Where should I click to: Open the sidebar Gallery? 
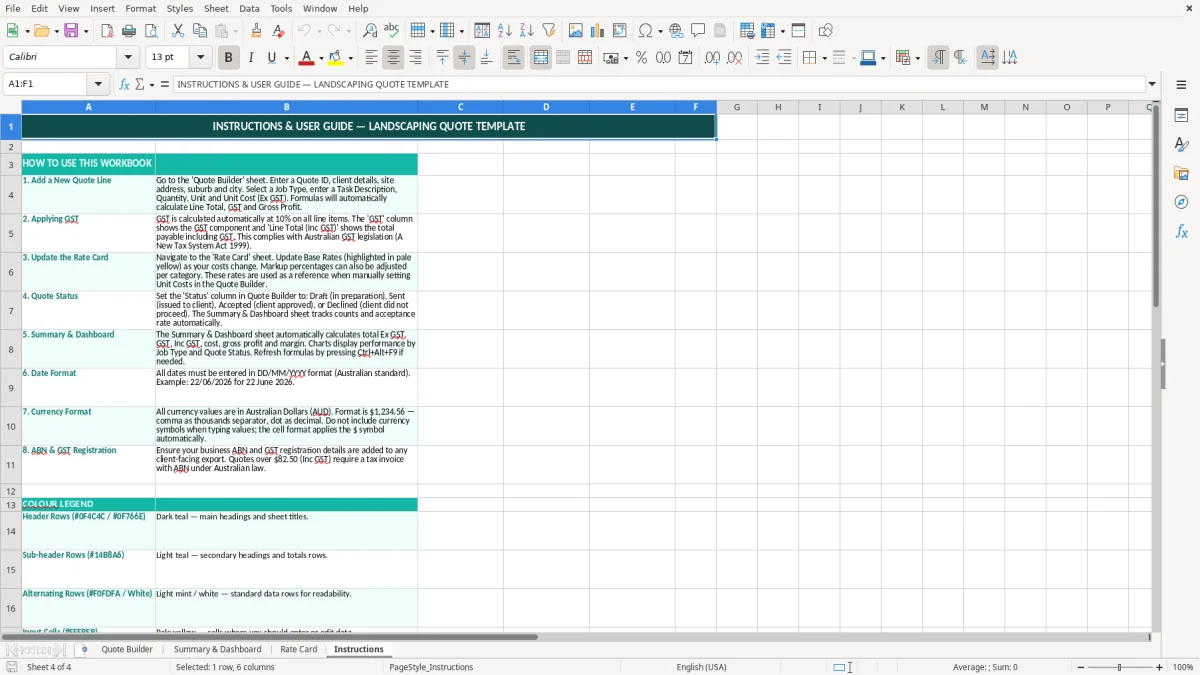point(1181,173)
